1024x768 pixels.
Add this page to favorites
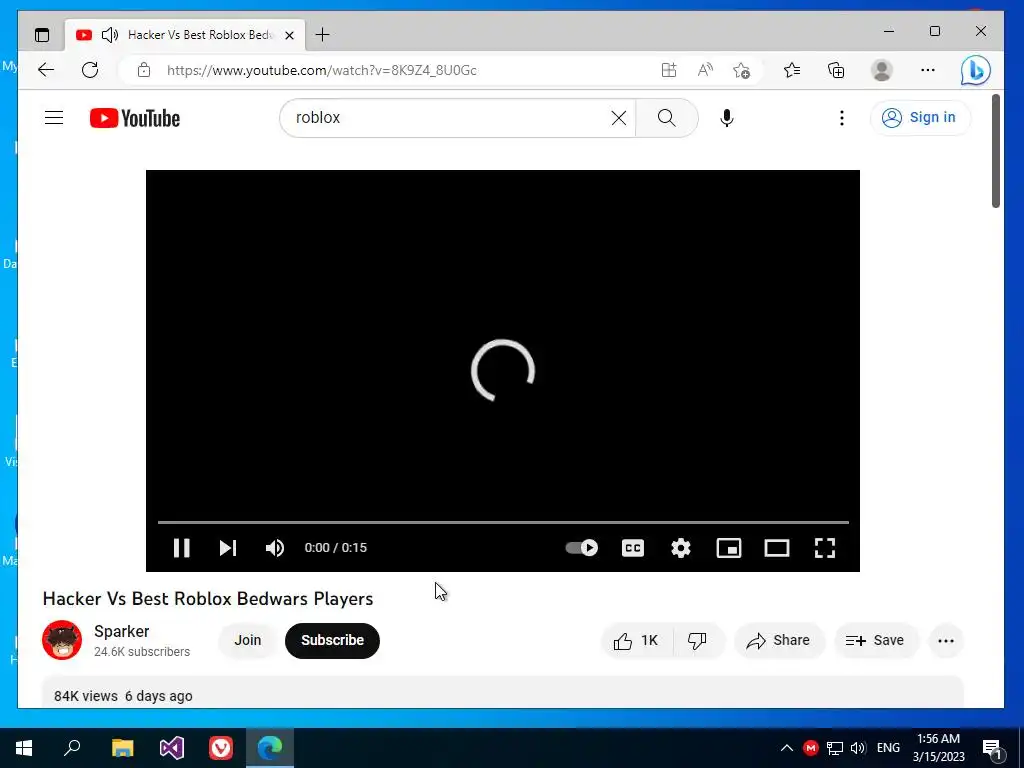click(741, 70)
